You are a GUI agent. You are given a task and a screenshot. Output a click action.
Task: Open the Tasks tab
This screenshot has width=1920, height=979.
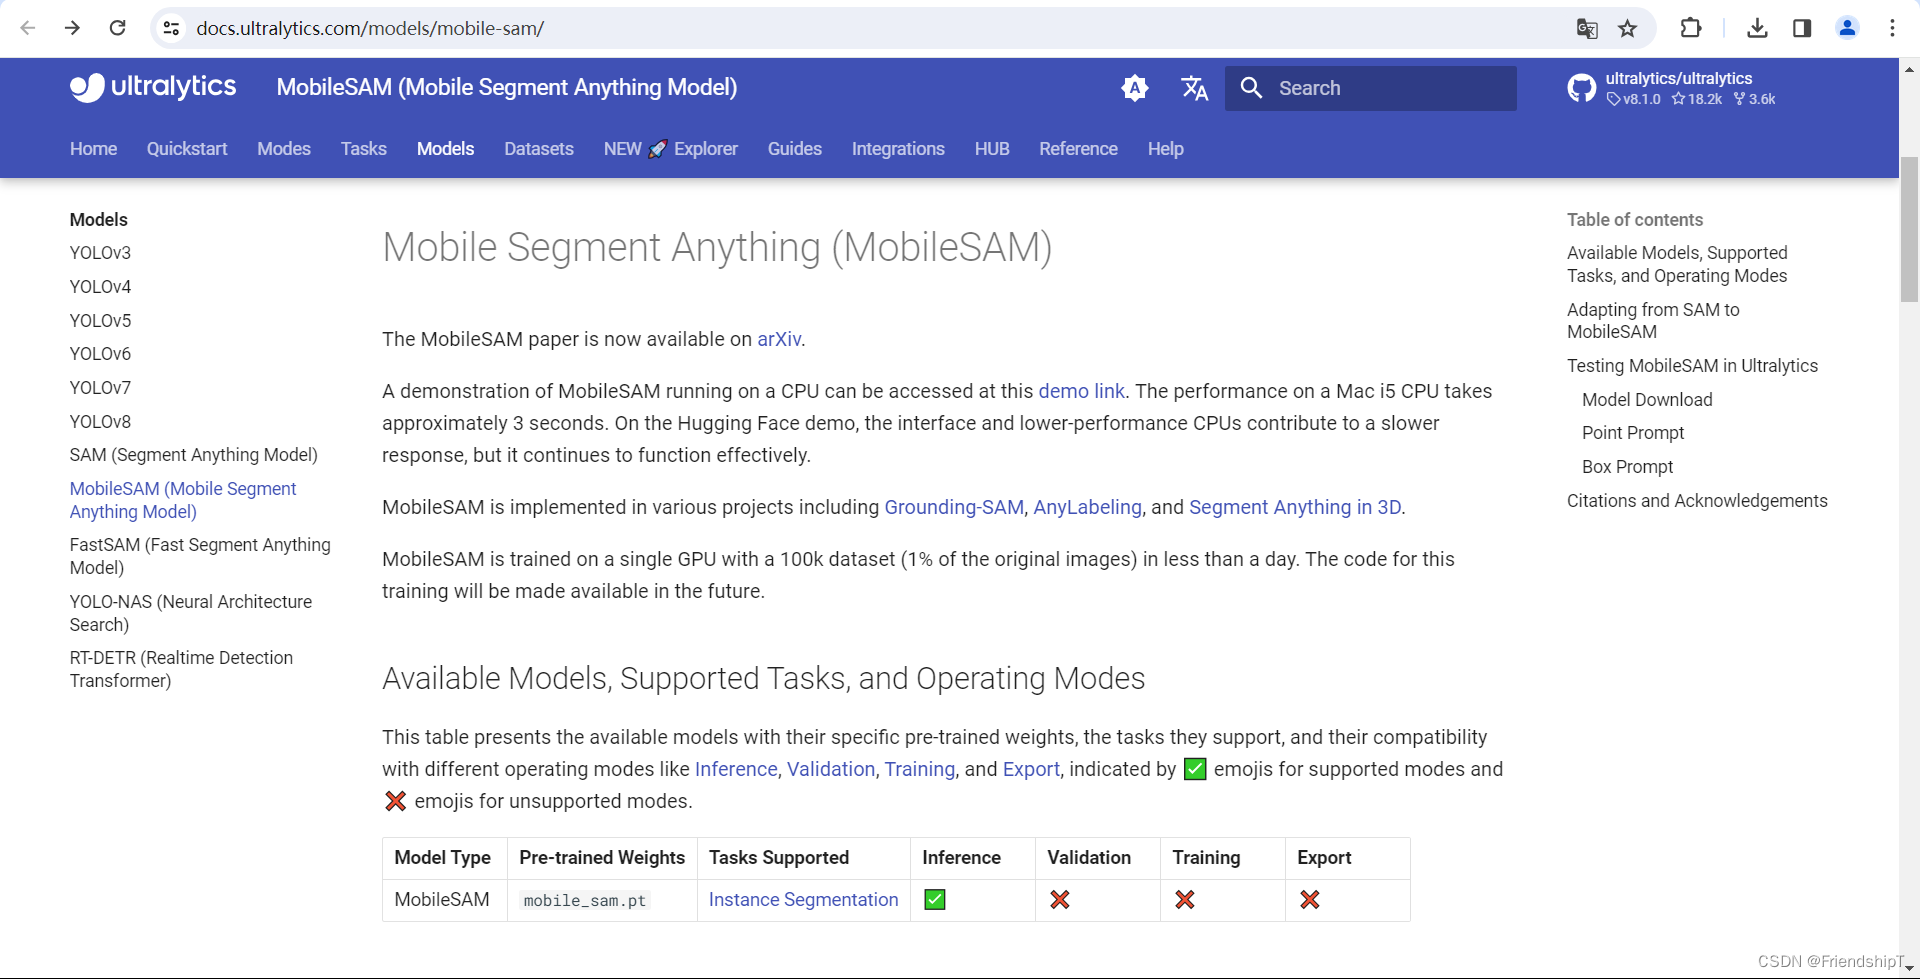pos(363,149)
